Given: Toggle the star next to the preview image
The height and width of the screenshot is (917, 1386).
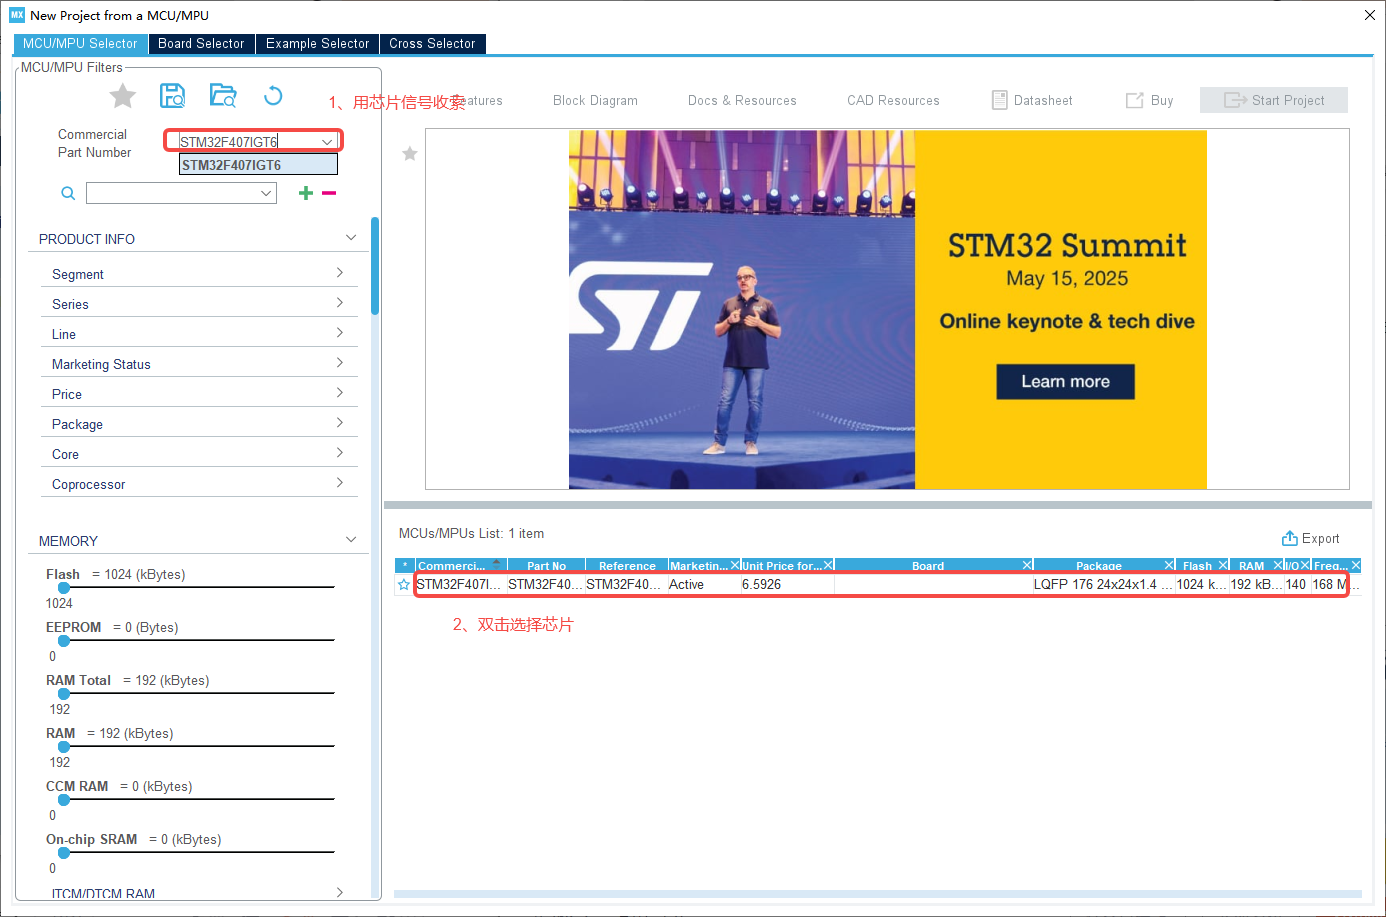Looking at the screenshot, I should [409, 154].
